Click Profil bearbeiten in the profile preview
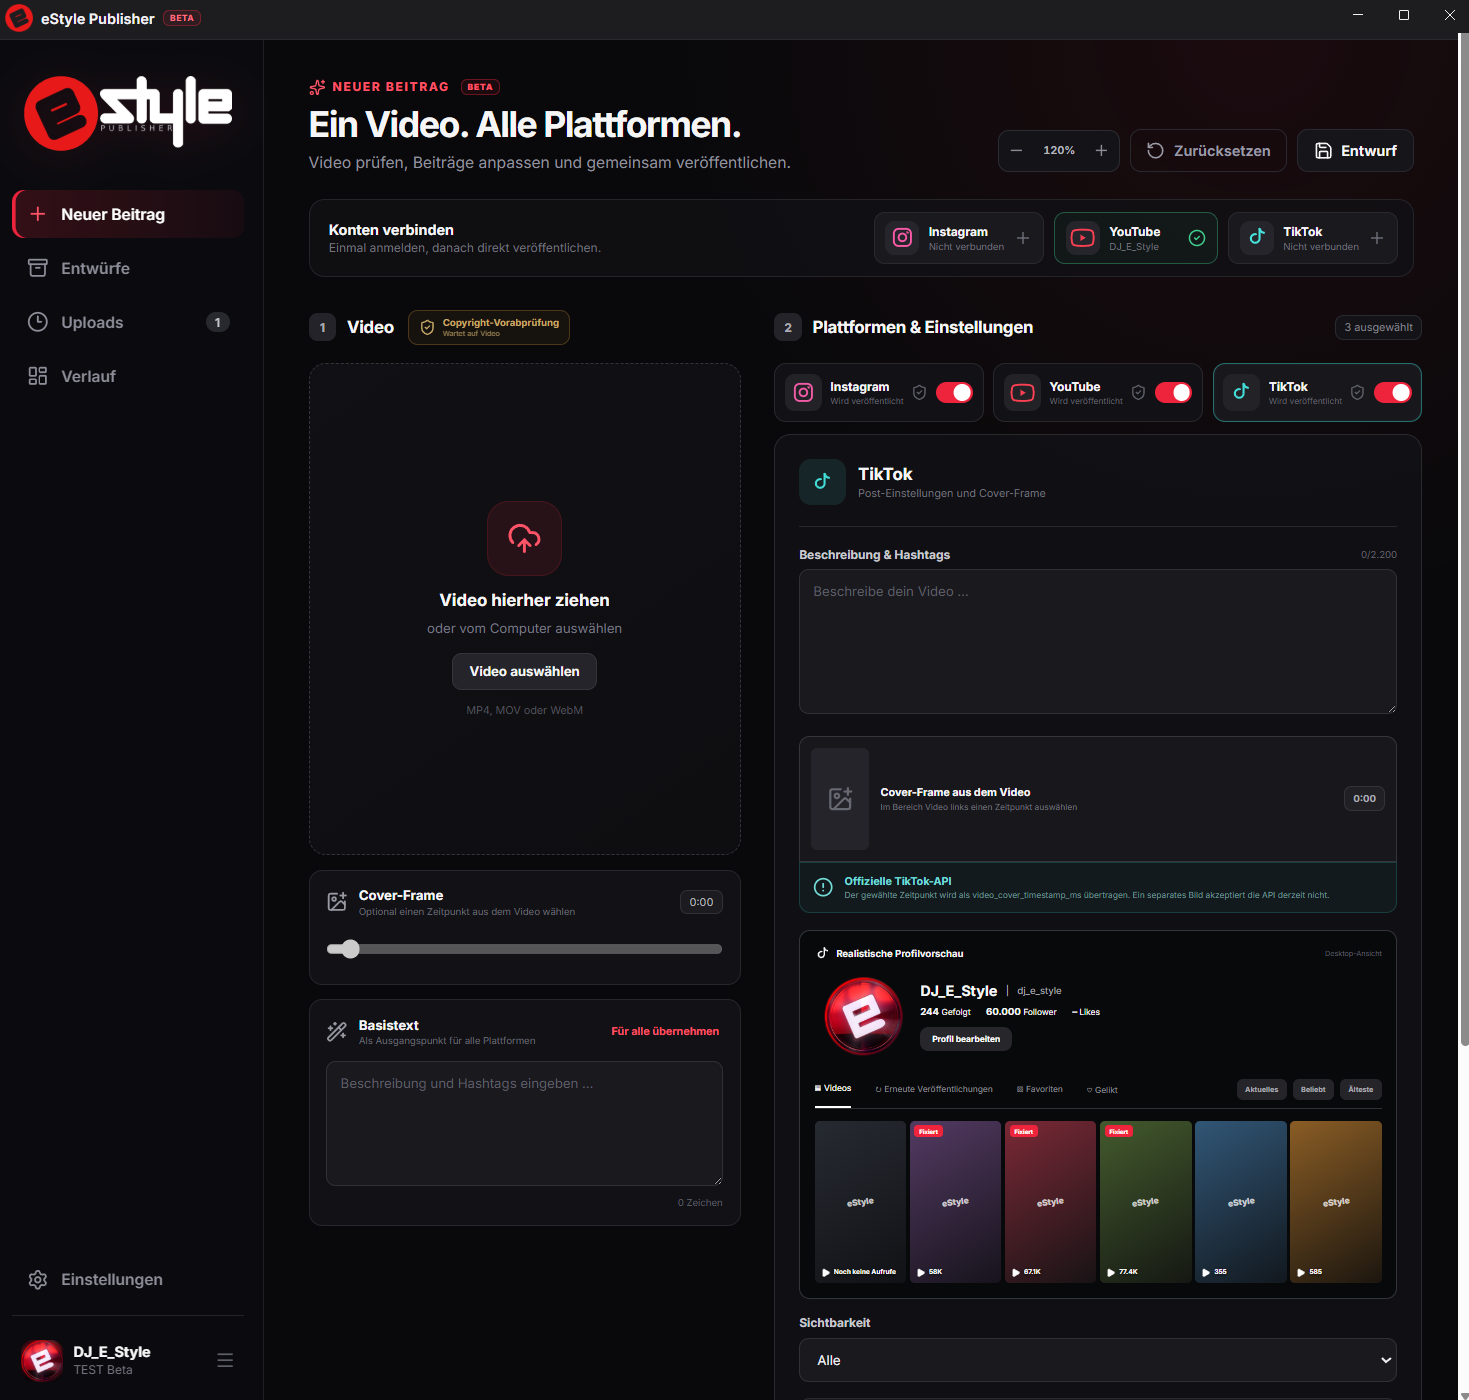 pos(966,1039)
